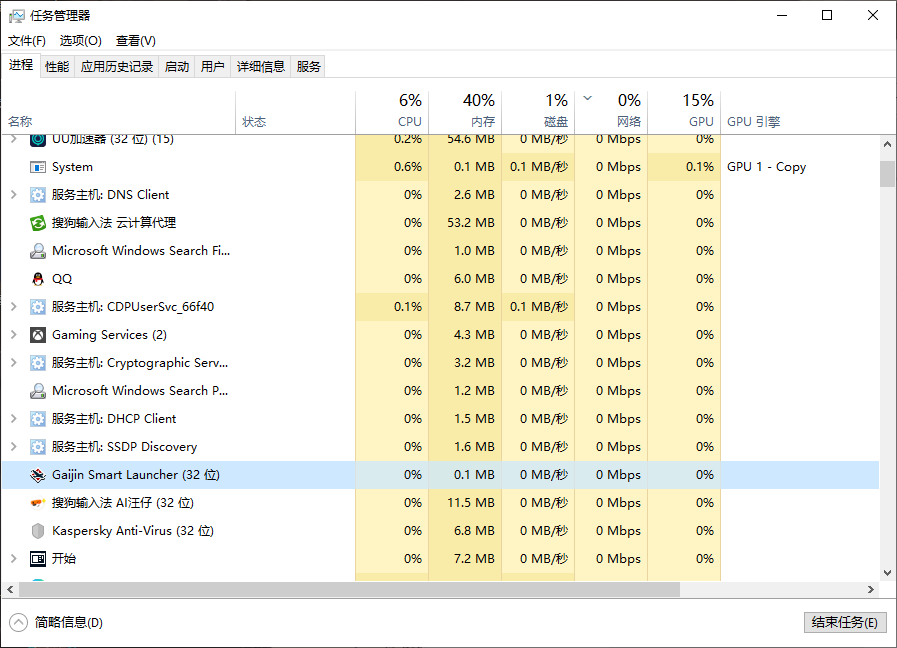Select the 进程 tab

[x=21, y=65]
